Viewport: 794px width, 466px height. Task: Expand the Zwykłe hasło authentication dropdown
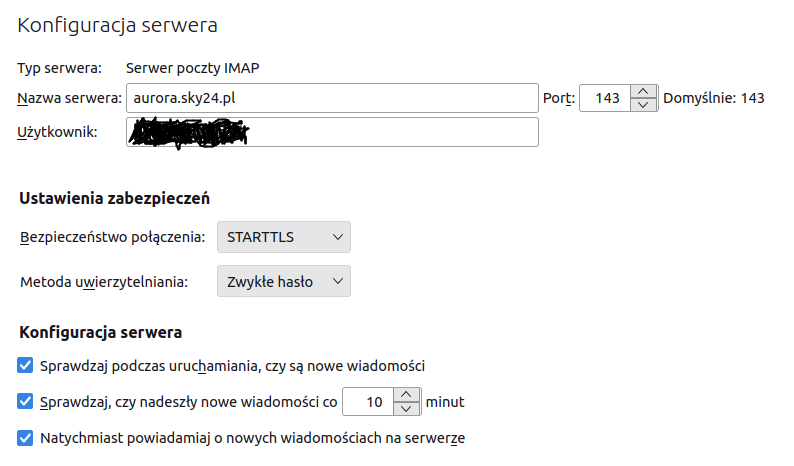pyautogui.click(x=284, y=282)
